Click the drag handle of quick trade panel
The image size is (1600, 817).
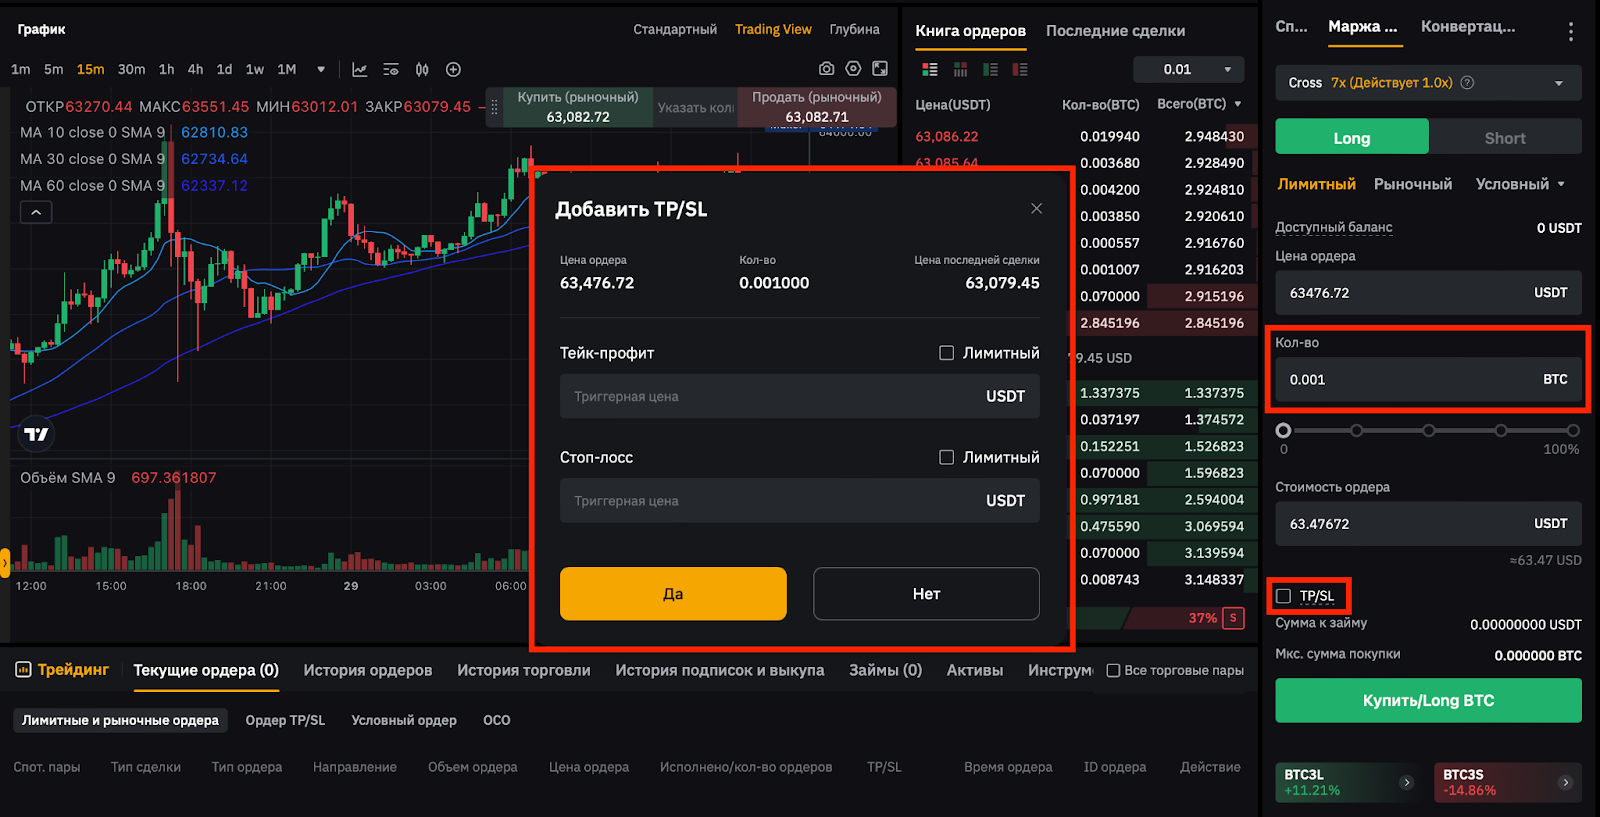(x=494, y=107)
